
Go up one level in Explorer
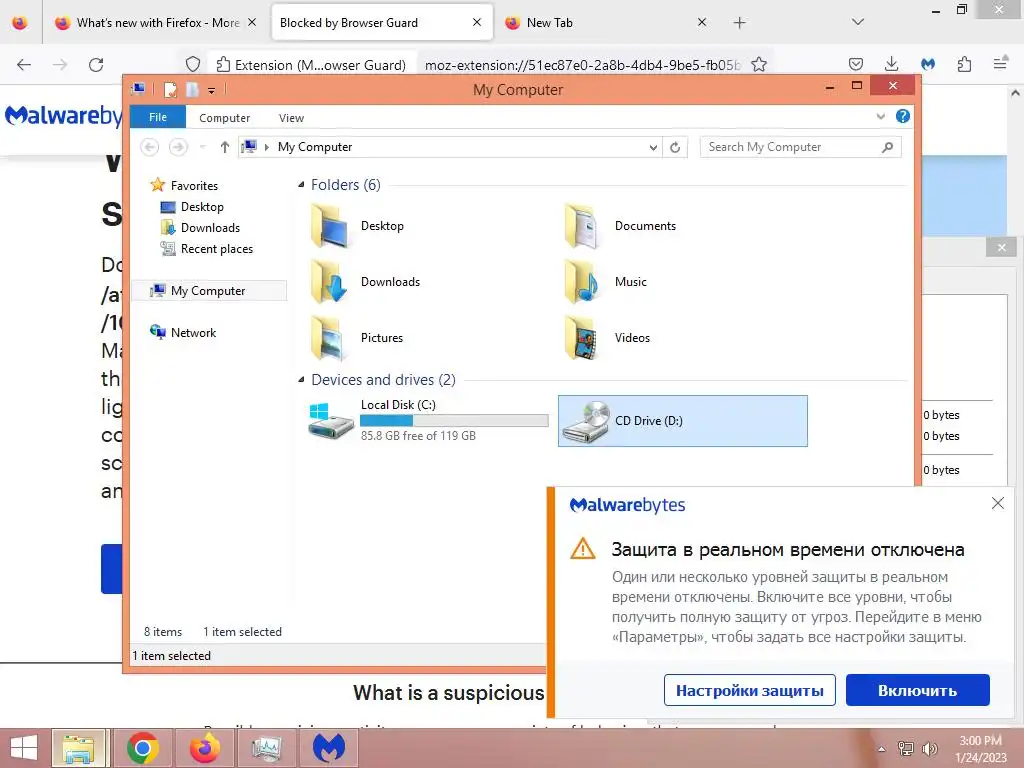(x=225, y=147)
